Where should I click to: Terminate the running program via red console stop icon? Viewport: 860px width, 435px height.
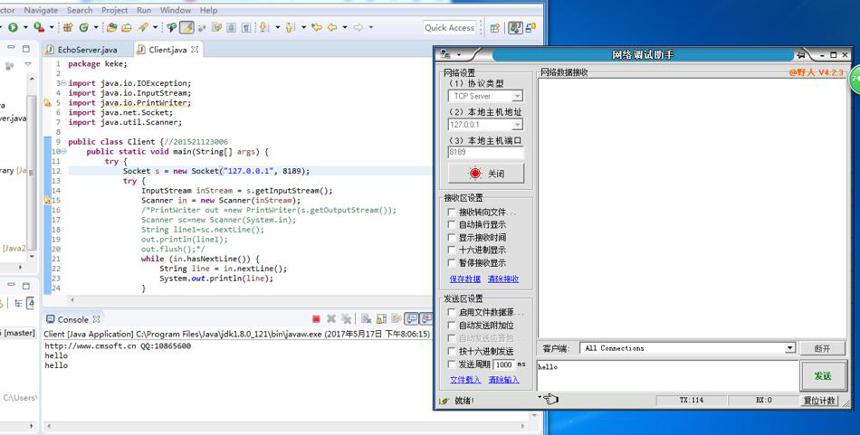pyautogui.click(x=316, y=319)
